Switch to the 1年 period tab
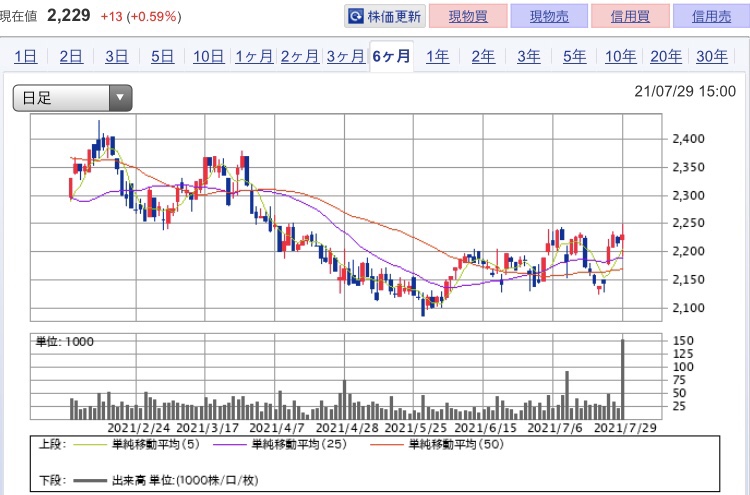Image resolution: width=750 pixels, height=495 pixels. (438, 56)
